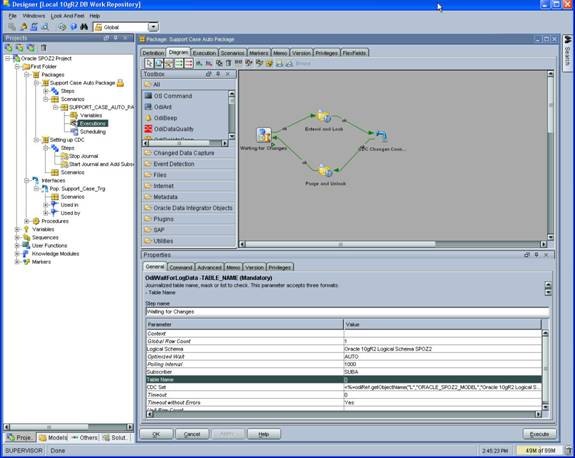The height and width of the screenshot is (458, 575).
Task: Click the Projects tree horizontal scrollbar
Action: [x=68, y=427]
